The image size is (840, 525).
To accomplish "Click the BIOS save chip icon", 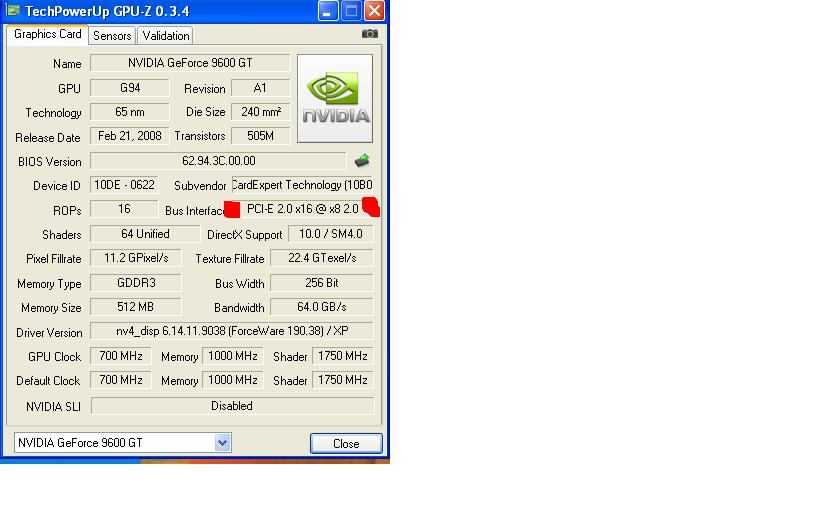I will (x=362, y=160).
